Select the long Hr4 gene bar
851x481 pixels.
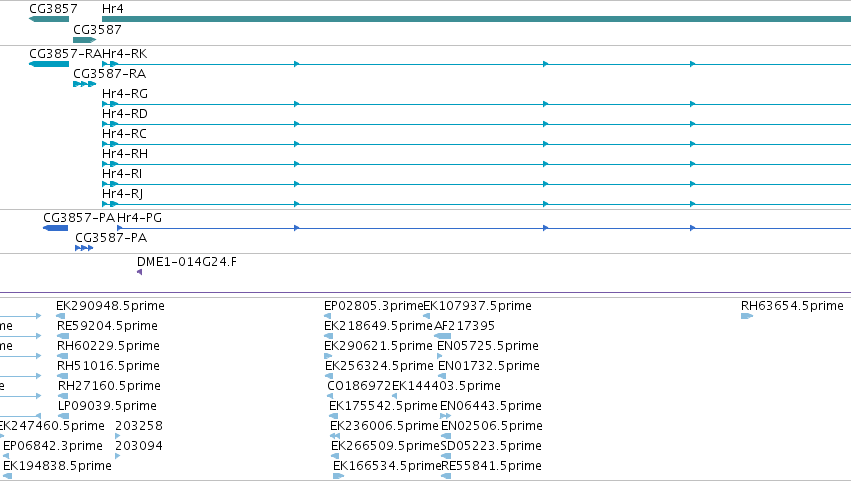(477, 19)
